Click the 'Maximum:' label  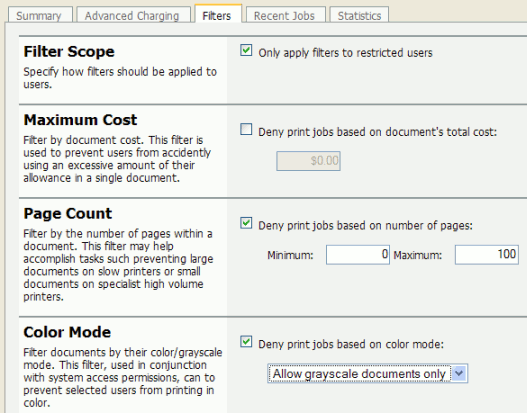point(418,255)
